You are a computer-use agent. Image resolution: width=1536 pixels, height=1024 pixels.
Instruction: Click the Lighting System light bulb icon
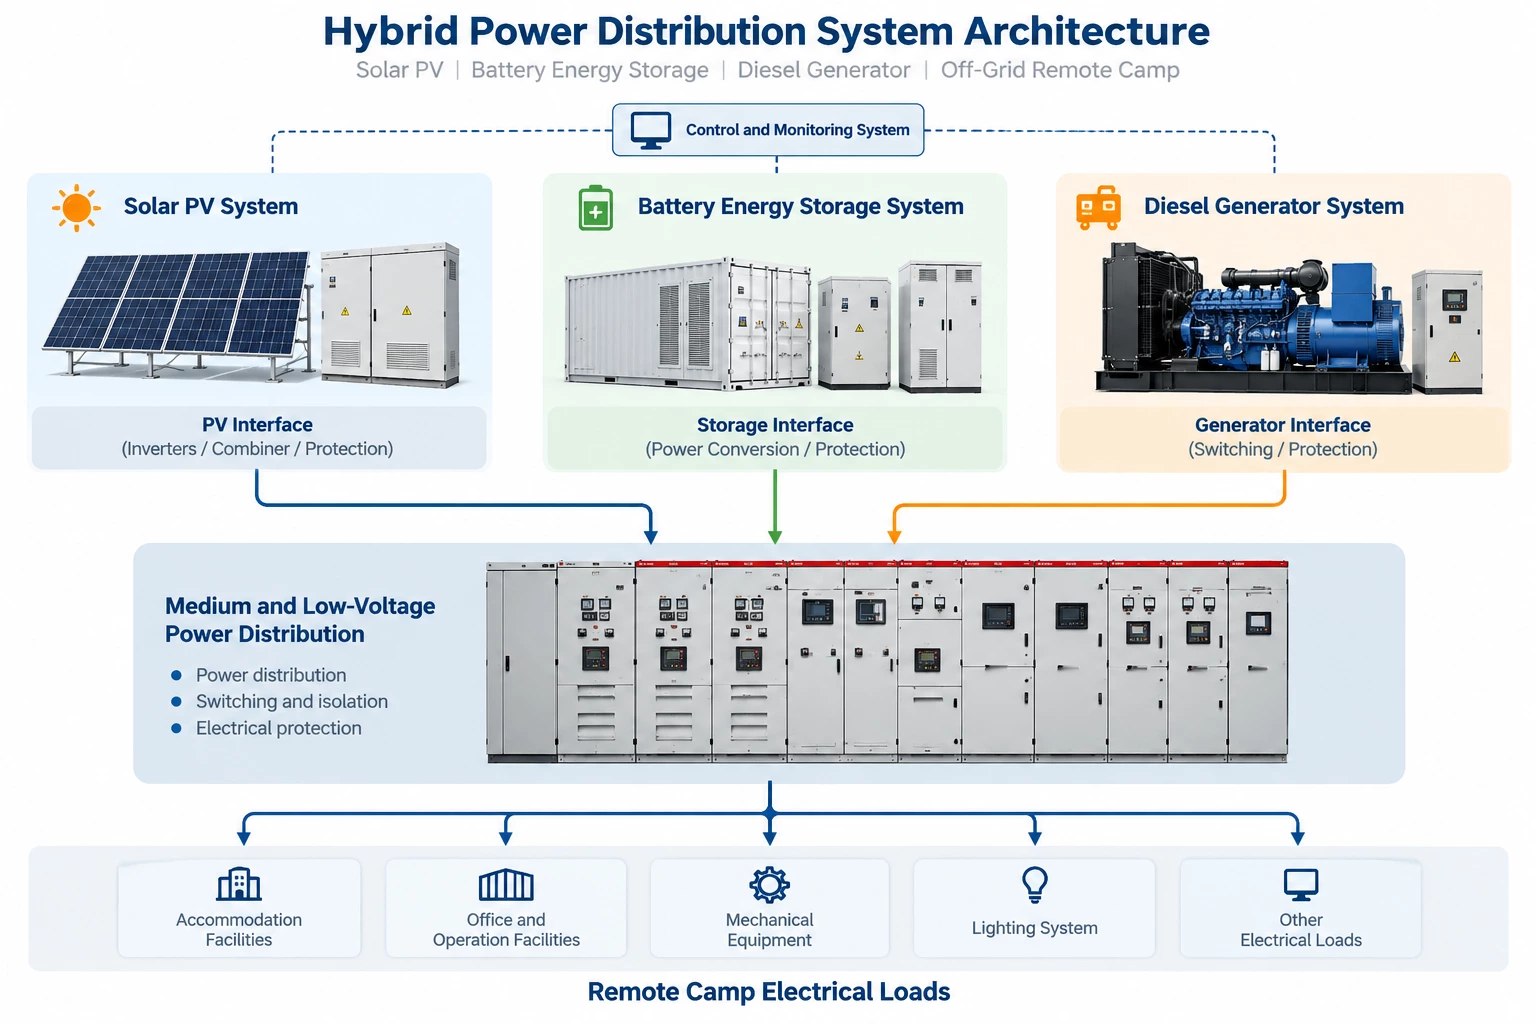click(1035, 885)
